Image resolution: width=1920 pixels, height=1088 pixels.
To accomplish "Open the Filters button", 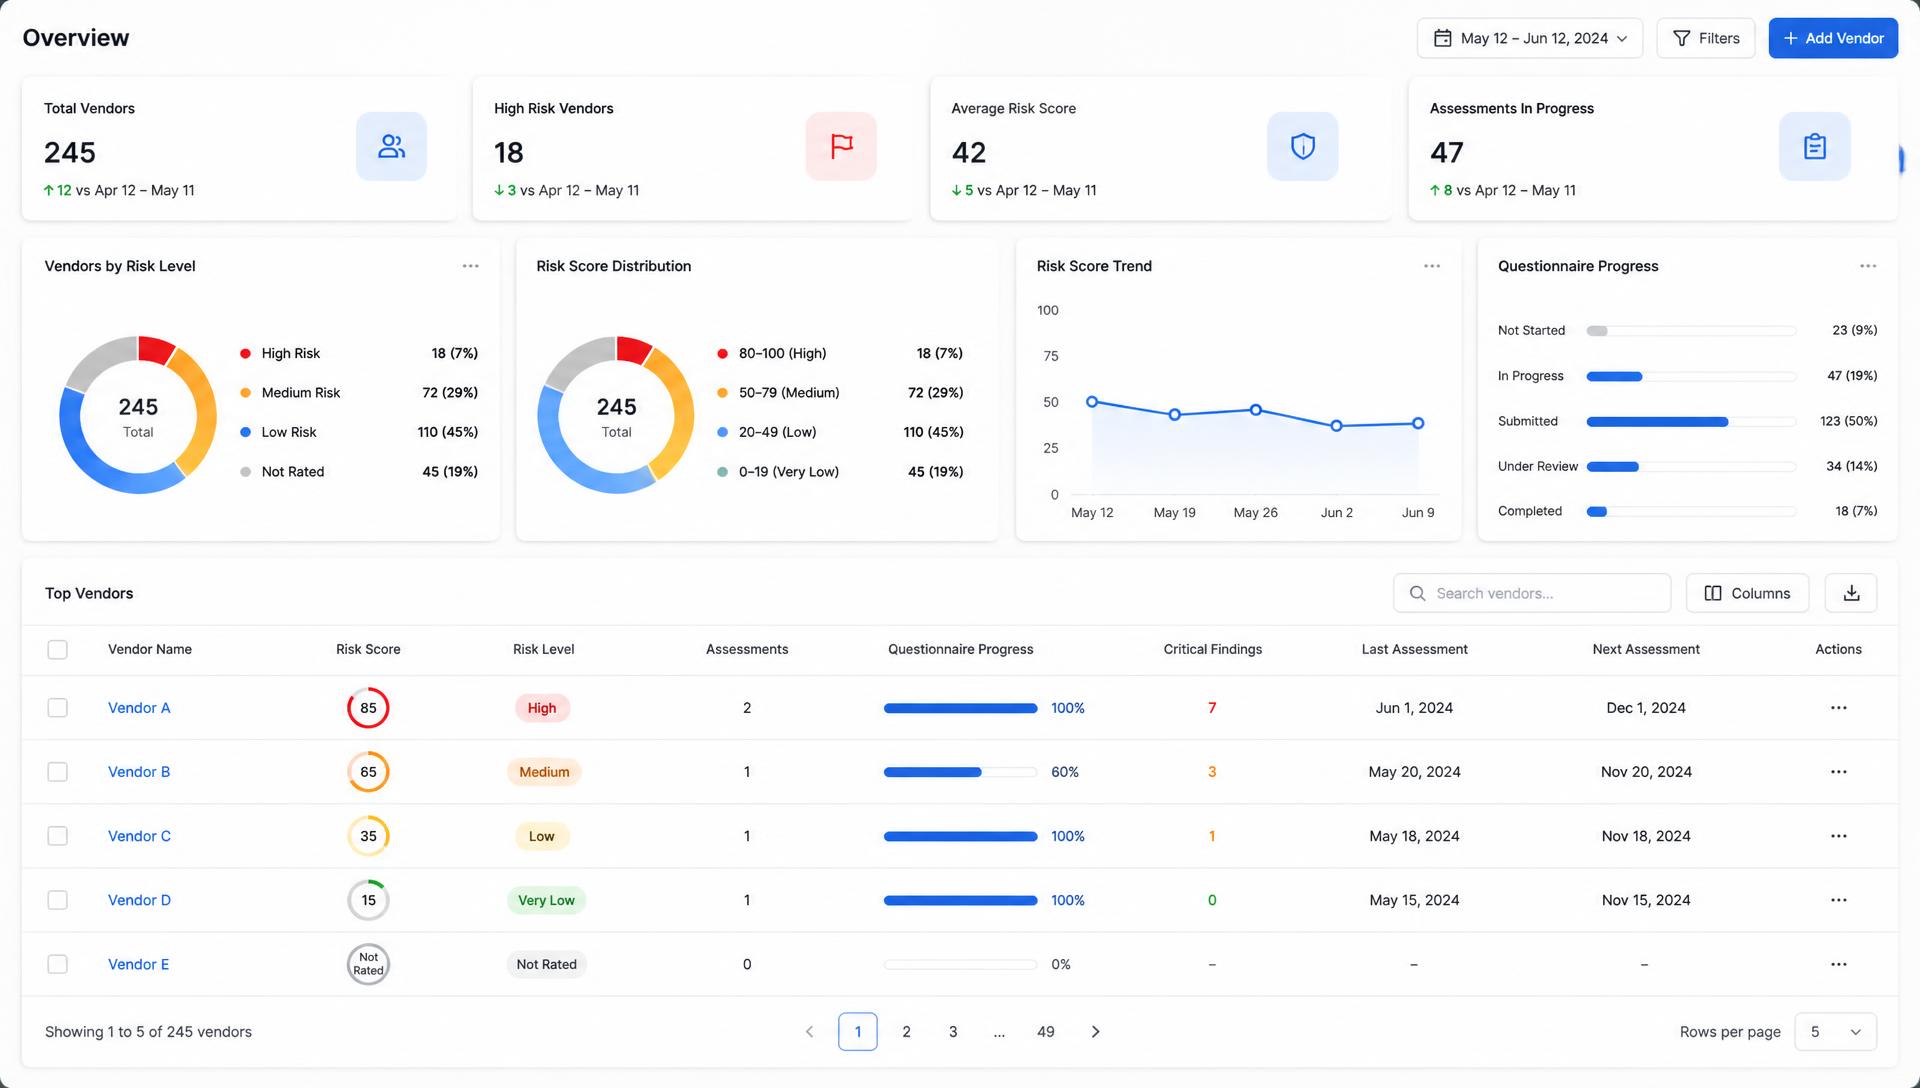I will click(1706, 38).
